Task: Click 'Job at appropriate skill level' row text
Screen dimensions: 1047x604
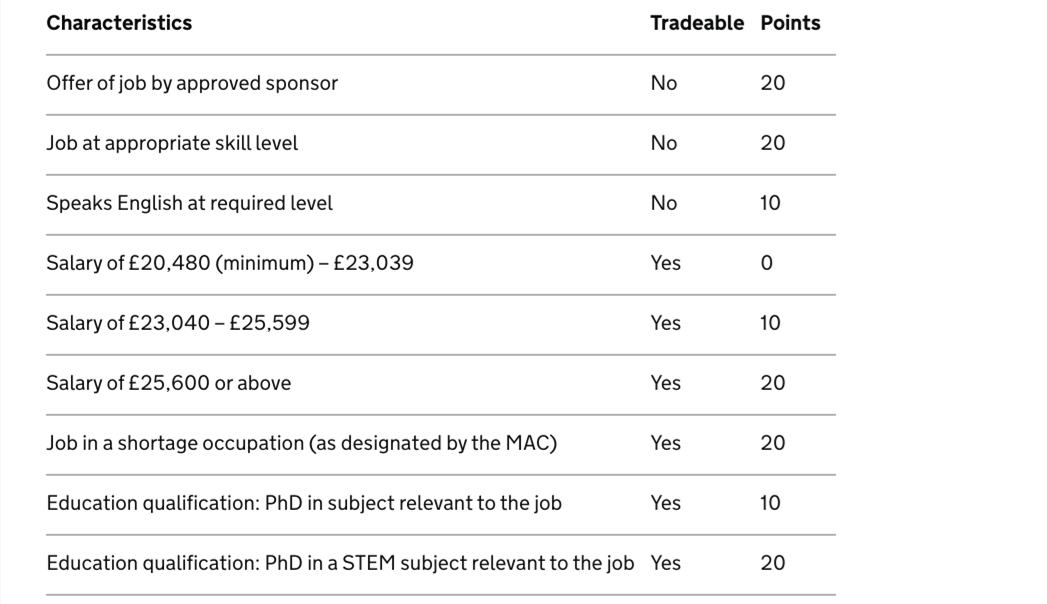Action: click(x=172, y=143)
